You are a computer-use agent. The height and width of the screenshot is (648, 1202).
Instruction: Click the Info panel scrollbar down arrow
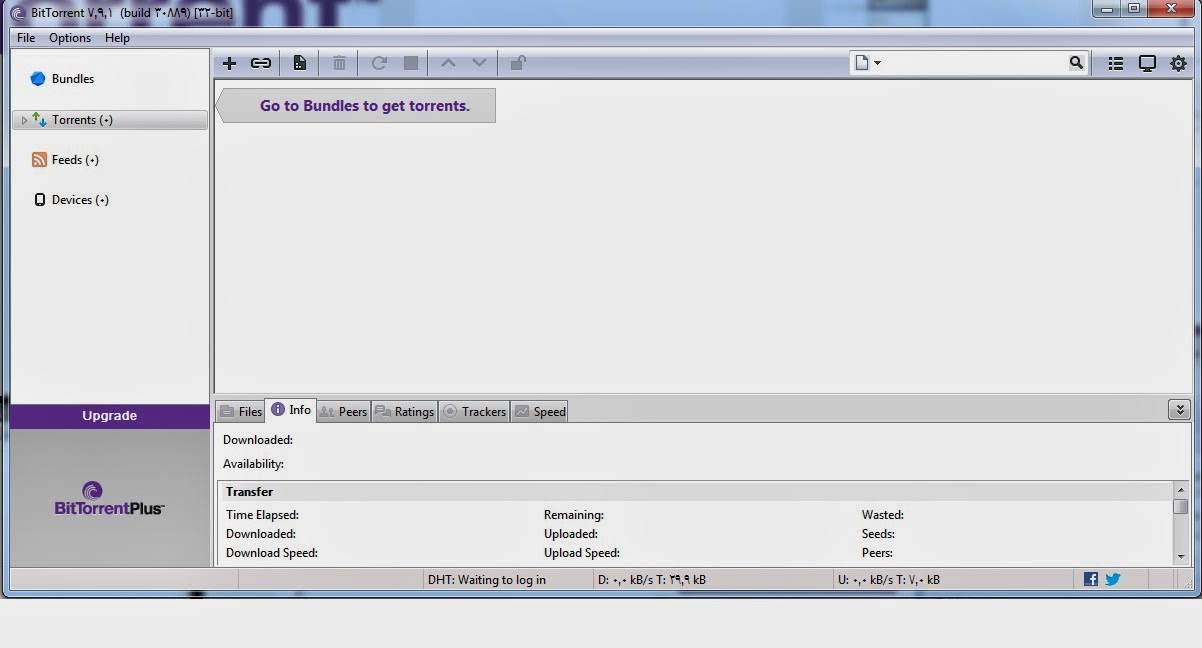[x=1181, y=556]
